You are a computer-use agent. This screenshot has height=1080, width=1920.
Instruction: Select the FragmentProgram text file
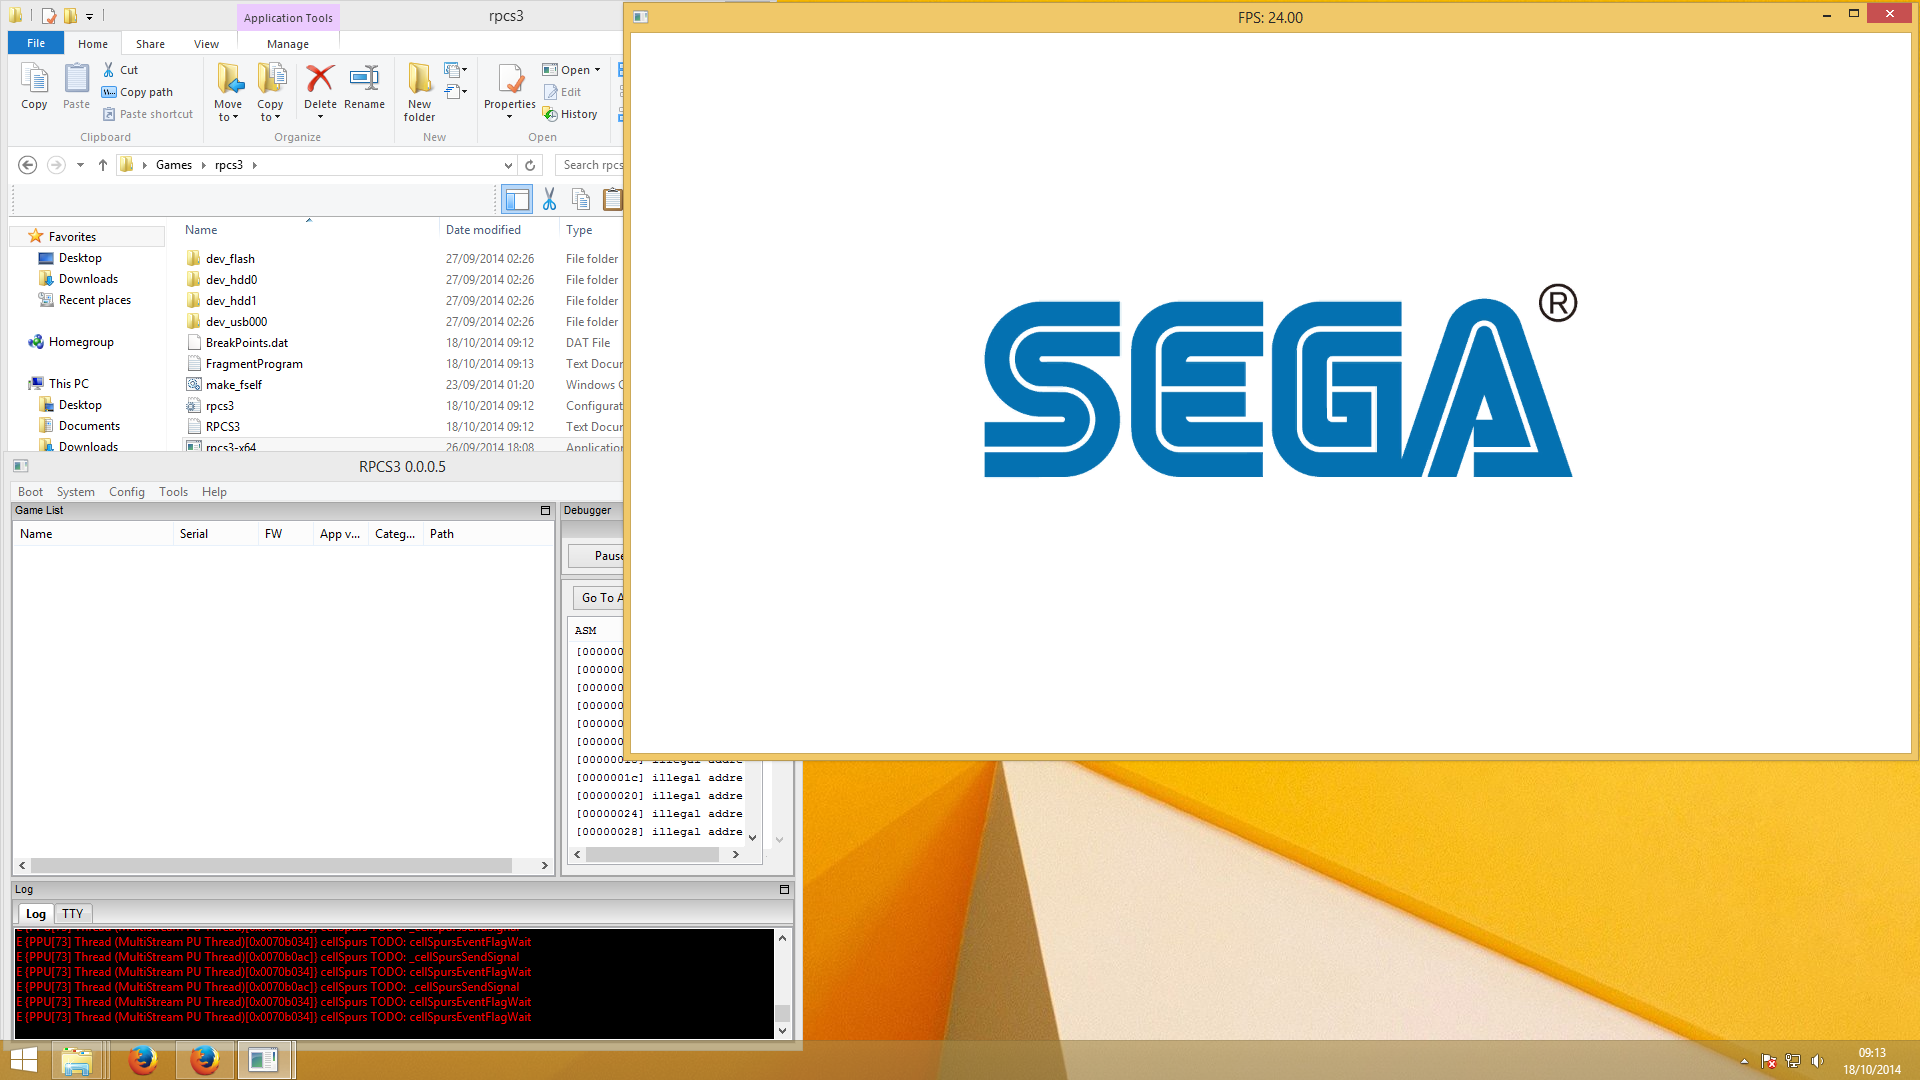(254, 364)
